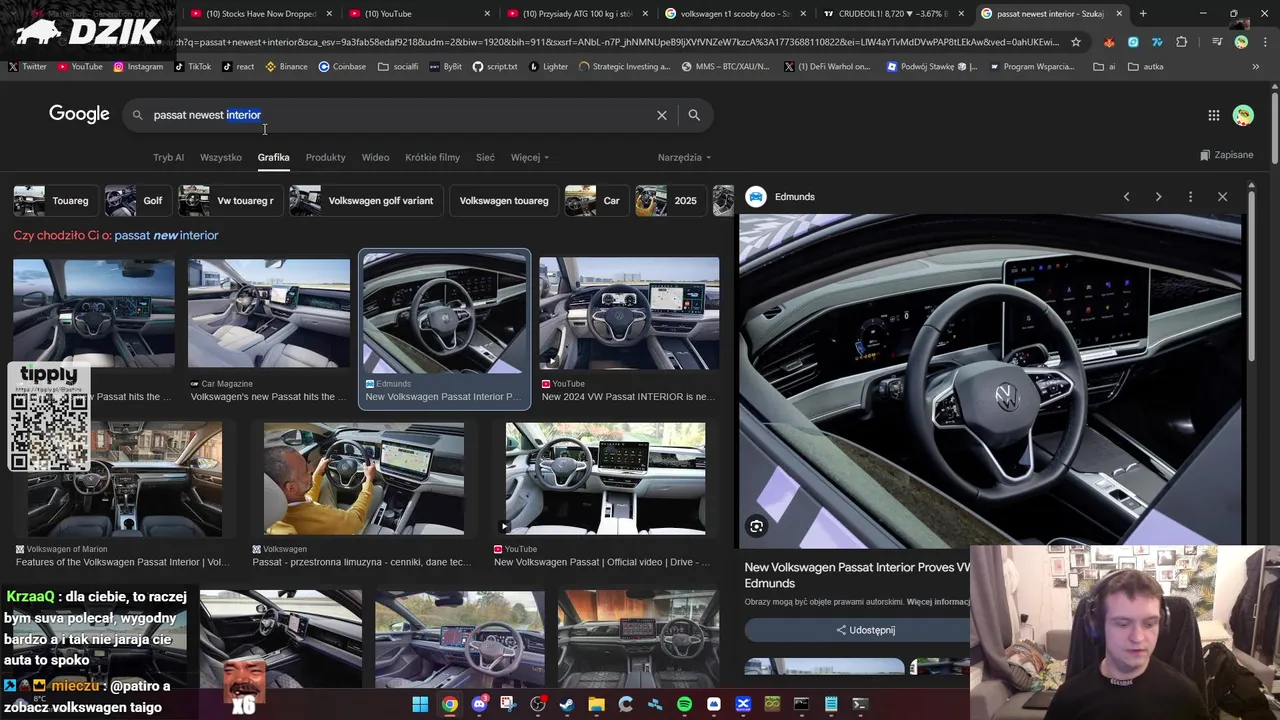Click the magnifier search button in search bar

tap(694, 115)
